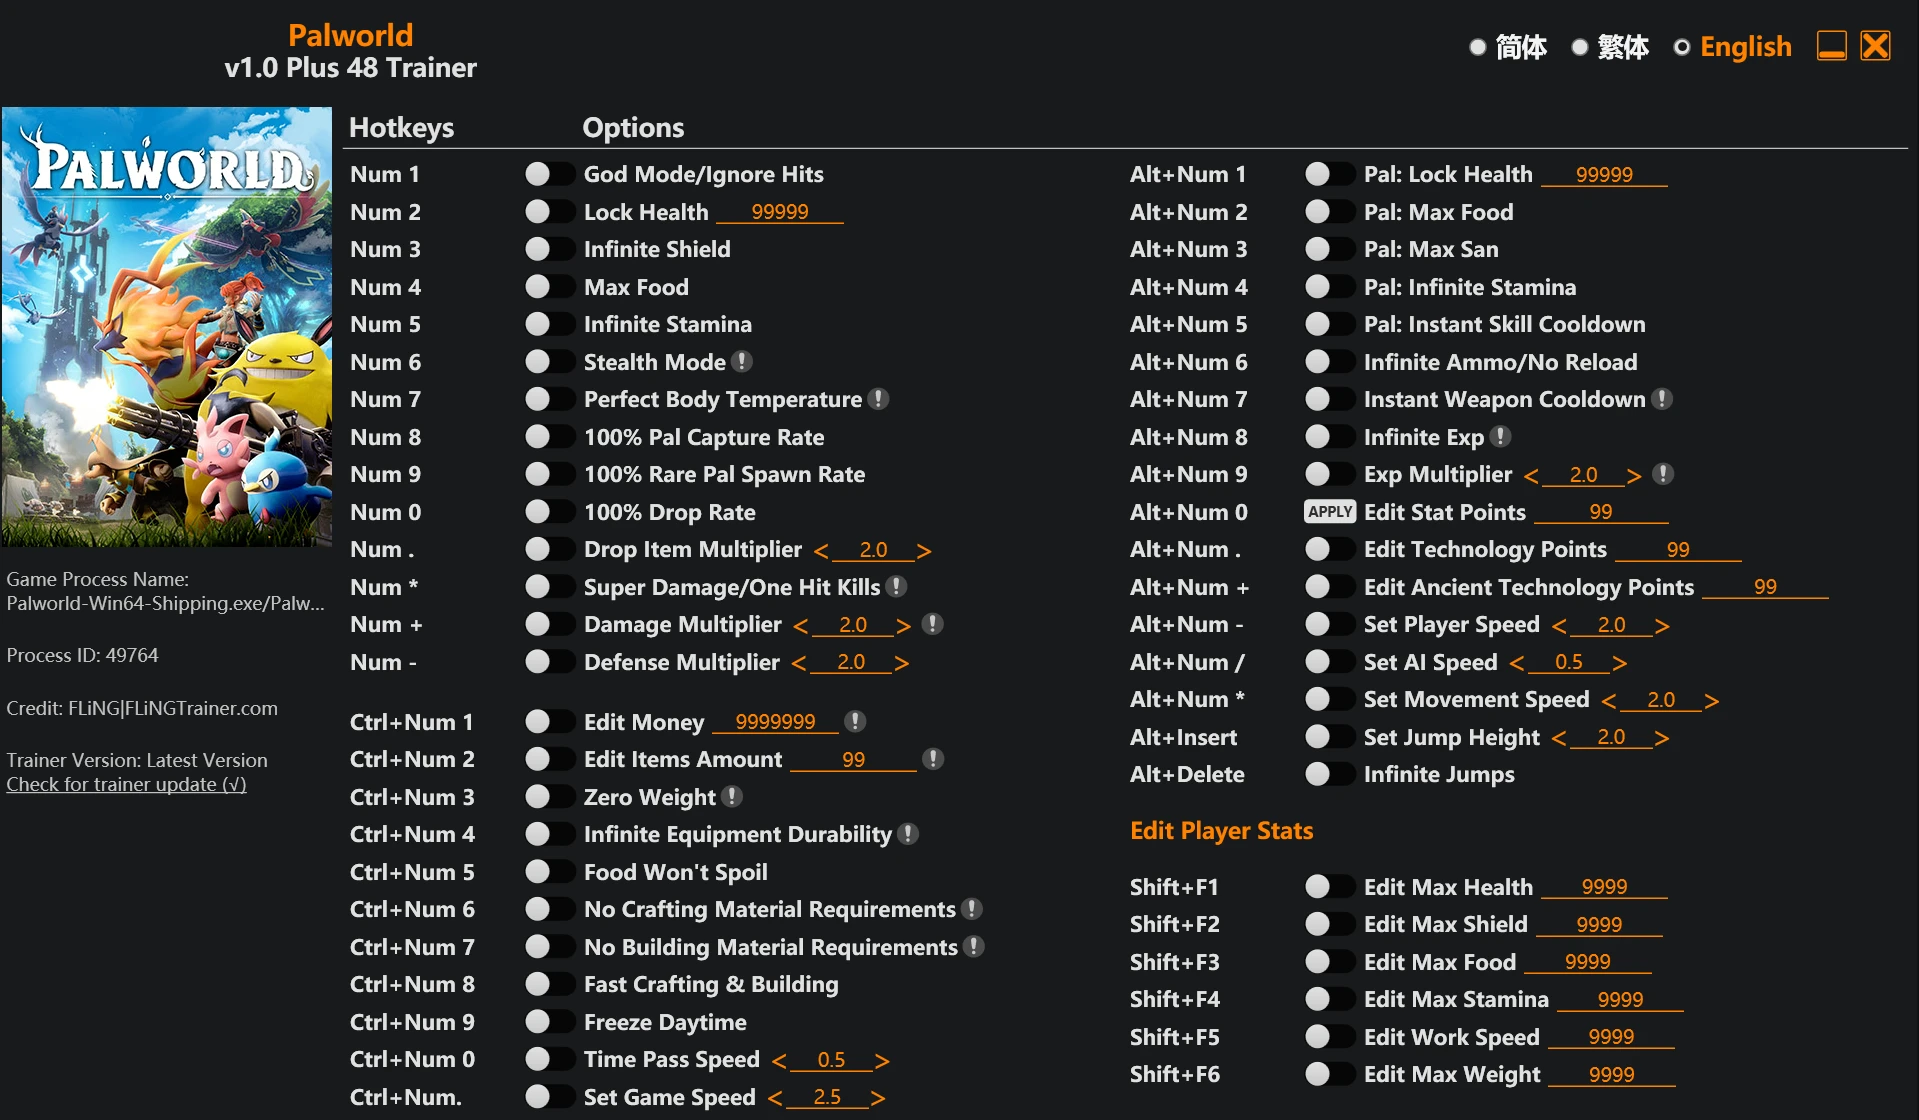Enable Freeze Daytime option
This screenshot has width=1919, height=1120.
[549, 1022]
